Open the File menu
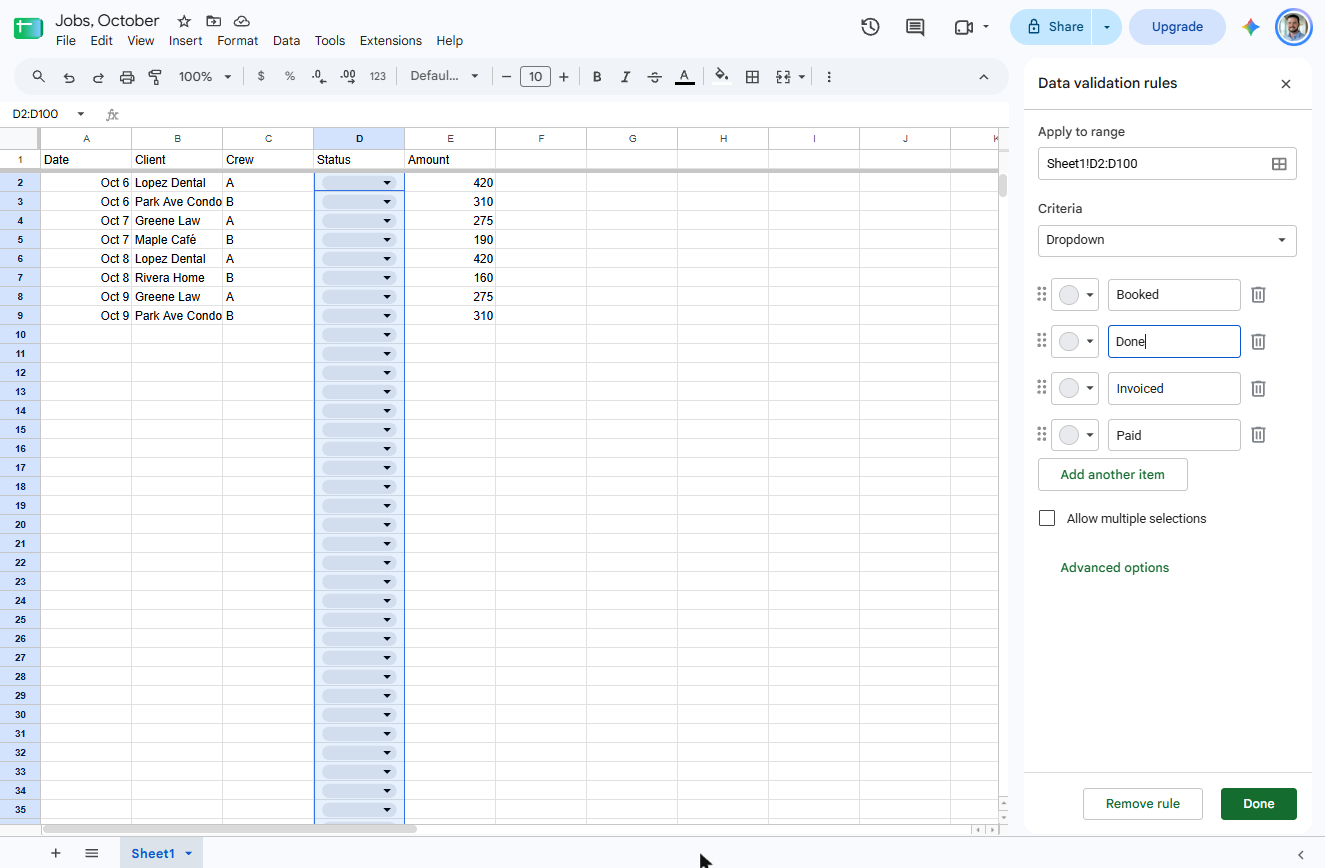Screen dimensions: 1325x868 66,41
